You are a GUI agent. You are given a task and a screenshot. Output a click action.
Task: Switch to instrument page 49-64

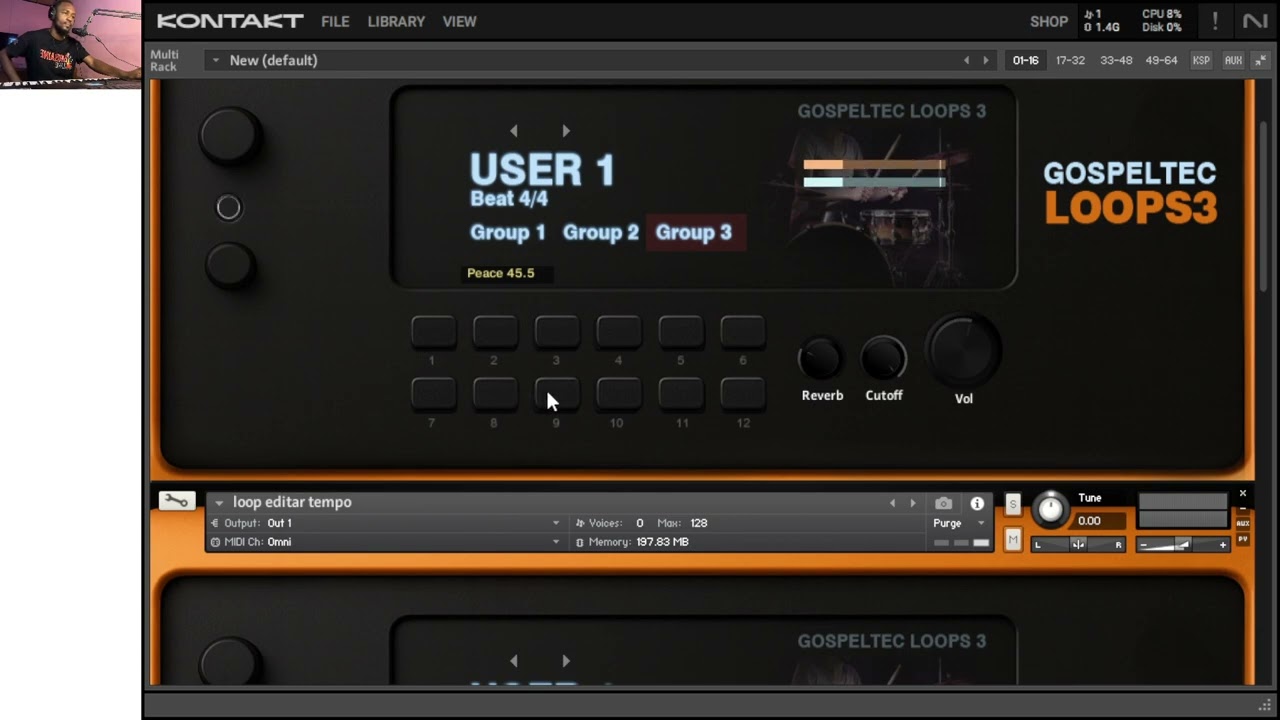coord(1161,60)
